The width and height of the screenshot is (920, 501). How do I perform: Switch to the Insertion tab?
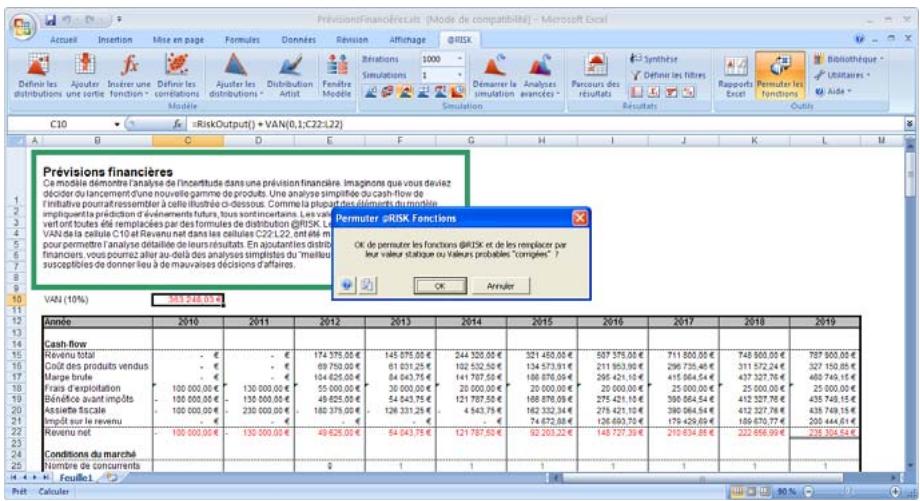[x=114, y=40]
